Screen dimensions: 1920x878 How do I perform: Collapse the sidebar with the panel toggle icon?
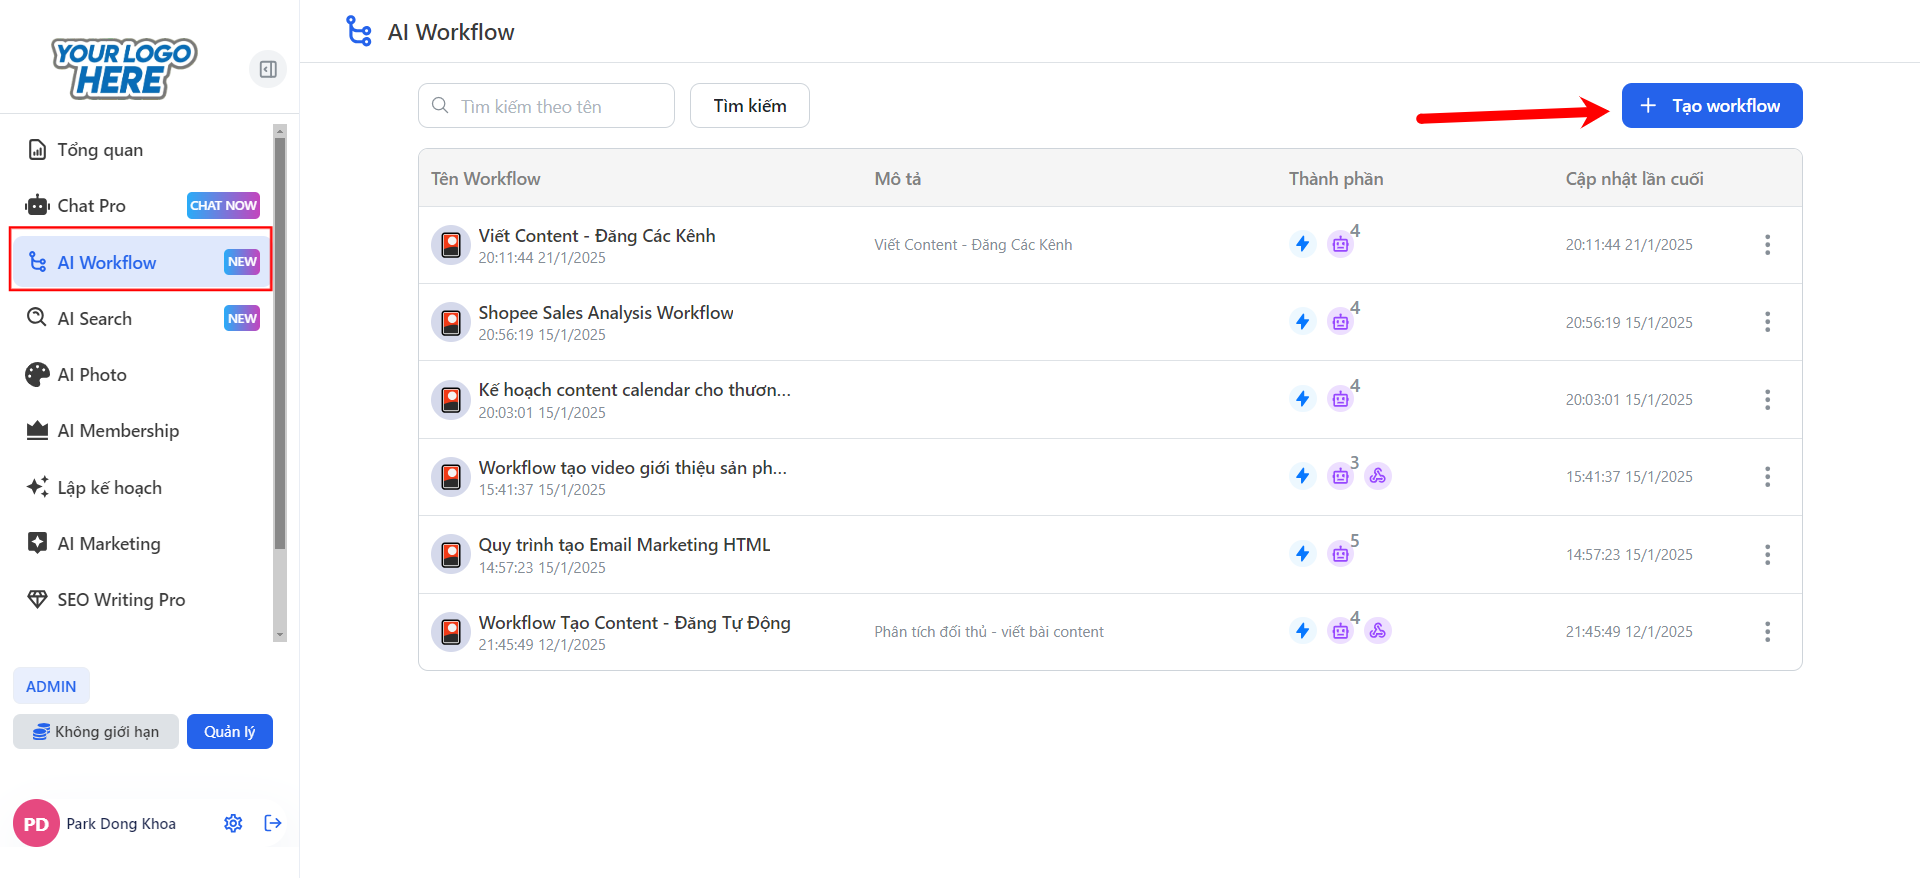pyautogui.click(x=267, y=69)
